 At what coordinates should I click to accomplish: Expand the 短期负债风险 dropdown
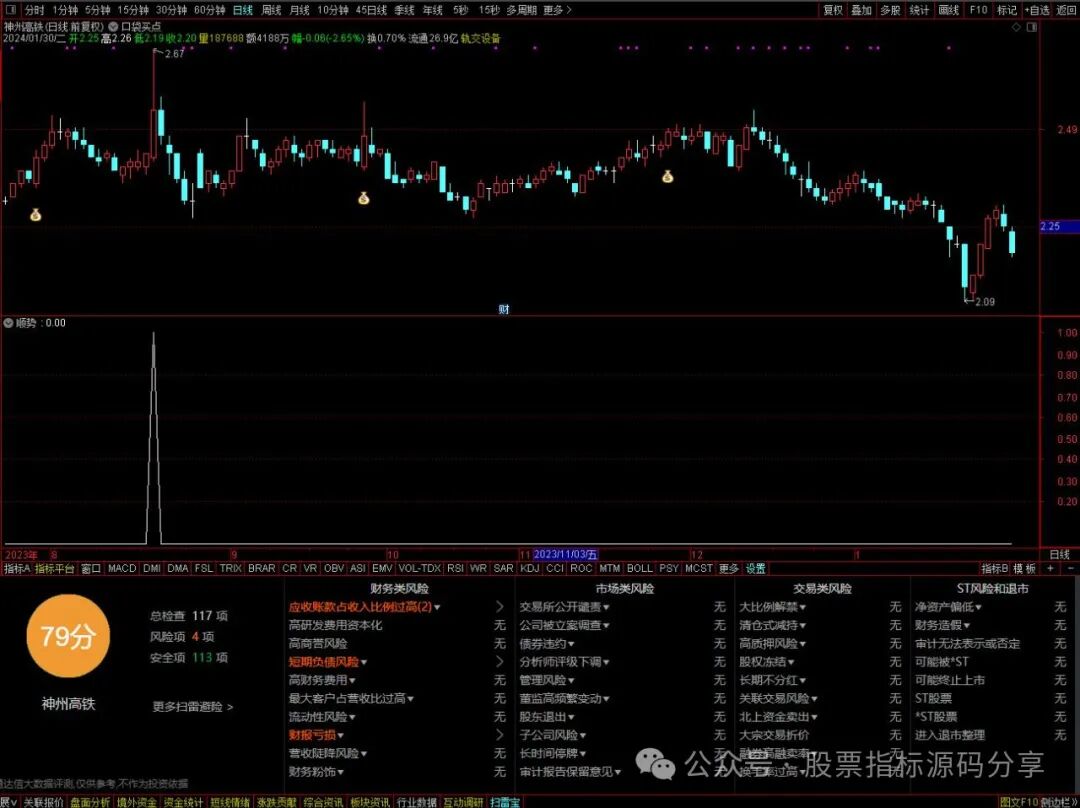pos(328,662)
